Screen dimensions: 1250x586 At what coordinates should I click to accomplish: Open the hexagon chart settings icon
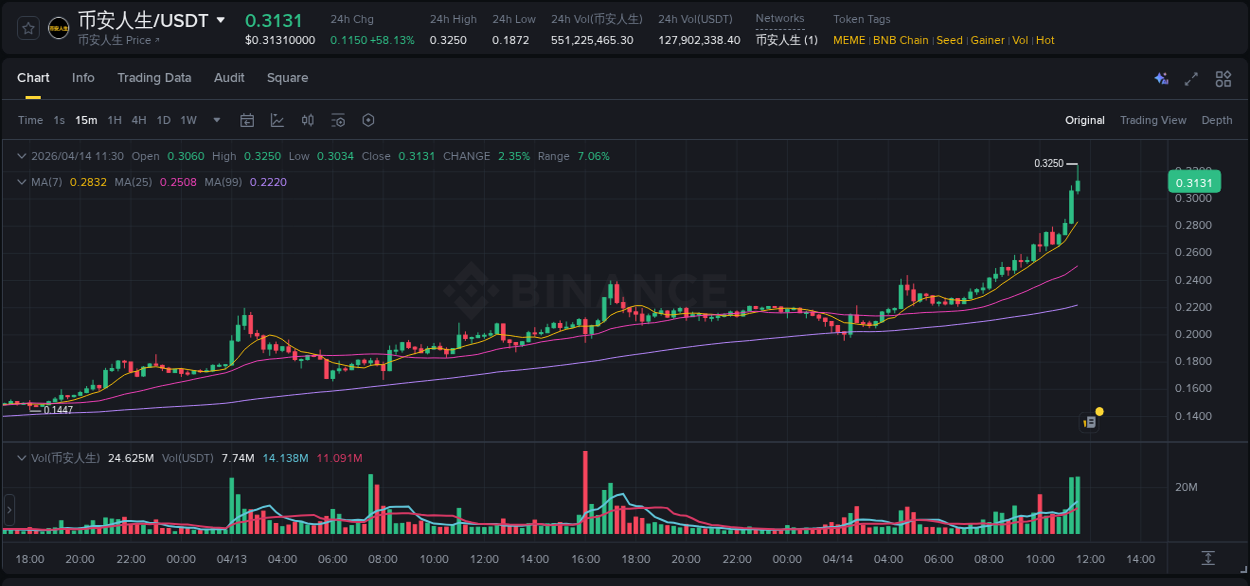coord(368,120)
